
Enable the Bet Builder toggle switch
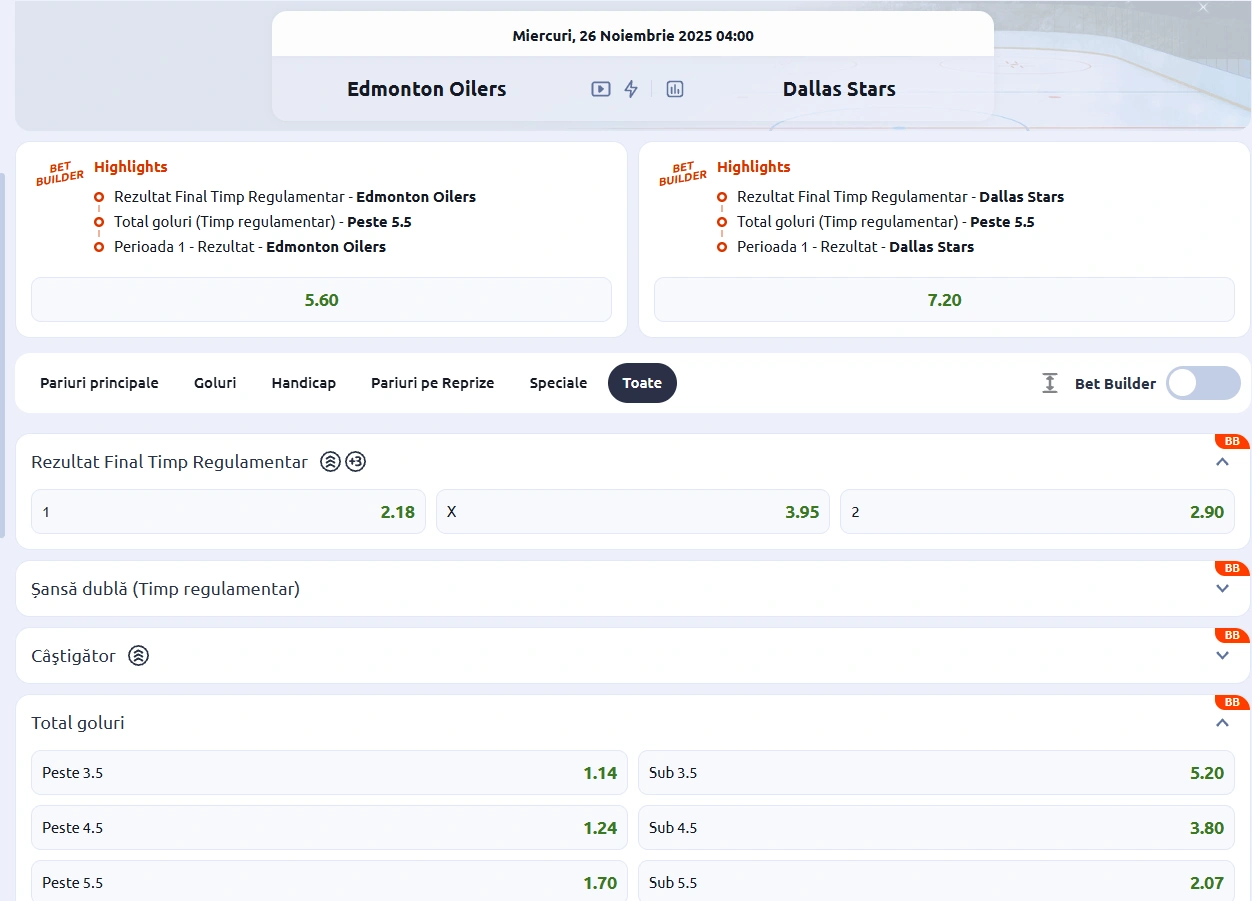1202,383
